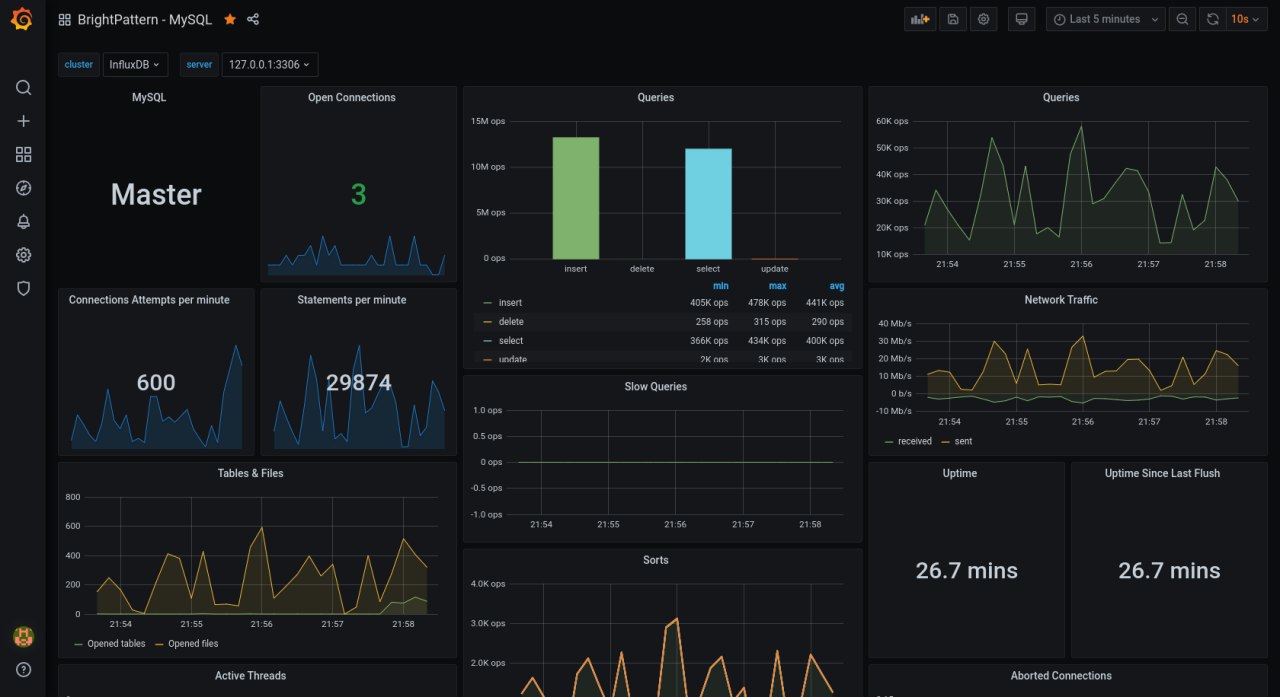Image resolution: width=1280 pixels, height=697 pixels.
Task: Click the green 3 open connections value
Action: click(358, 194)
